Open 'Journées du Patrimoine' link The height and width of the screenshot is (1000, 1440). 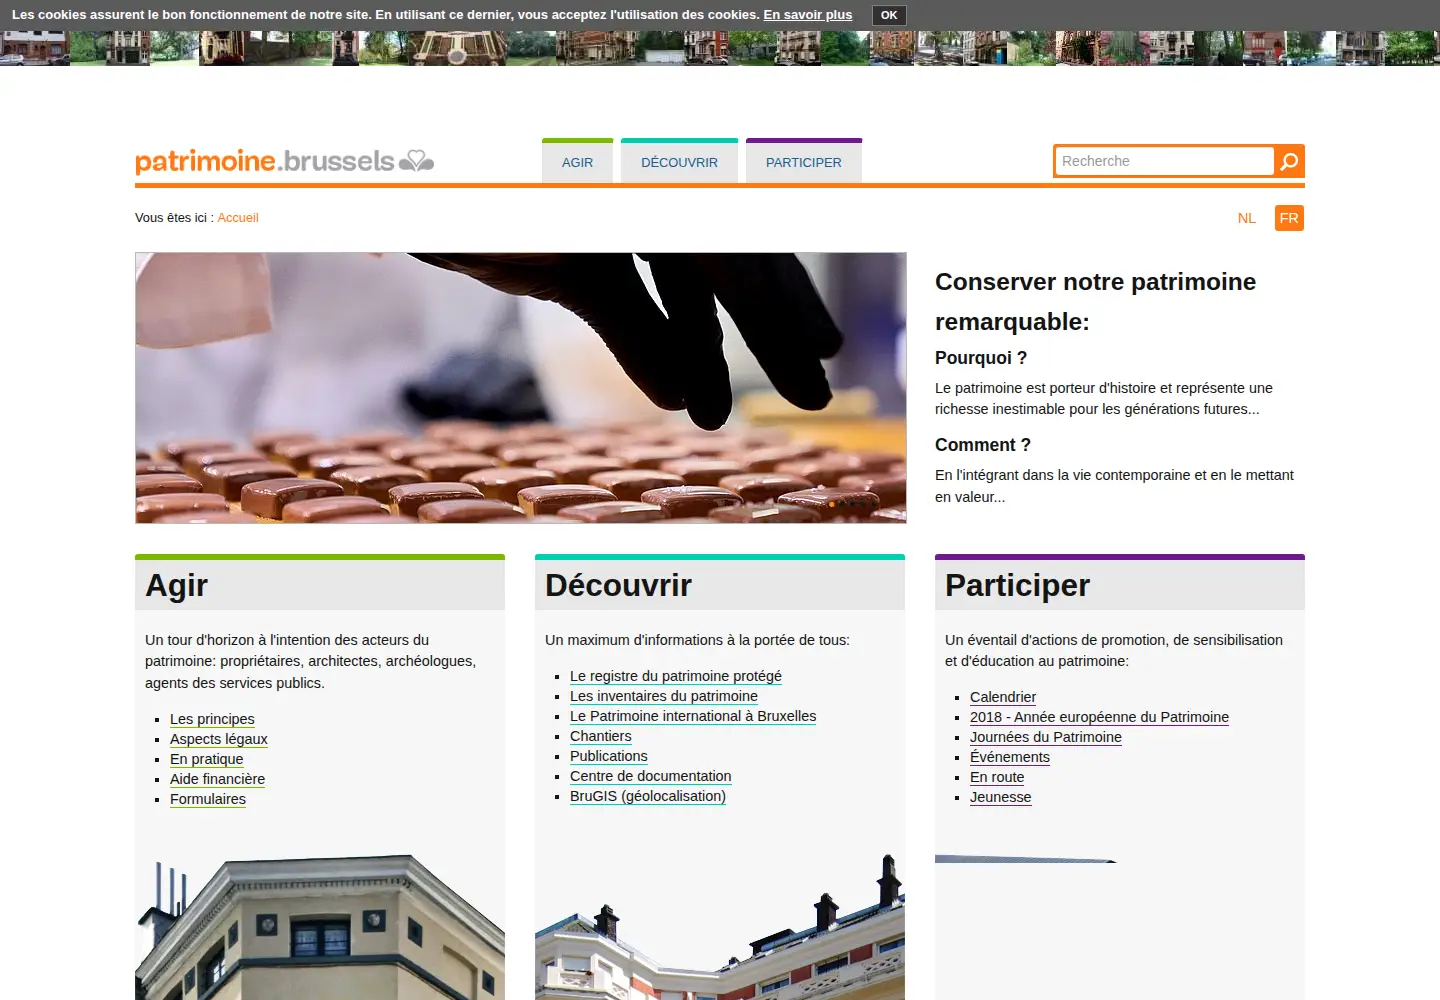1046,737
